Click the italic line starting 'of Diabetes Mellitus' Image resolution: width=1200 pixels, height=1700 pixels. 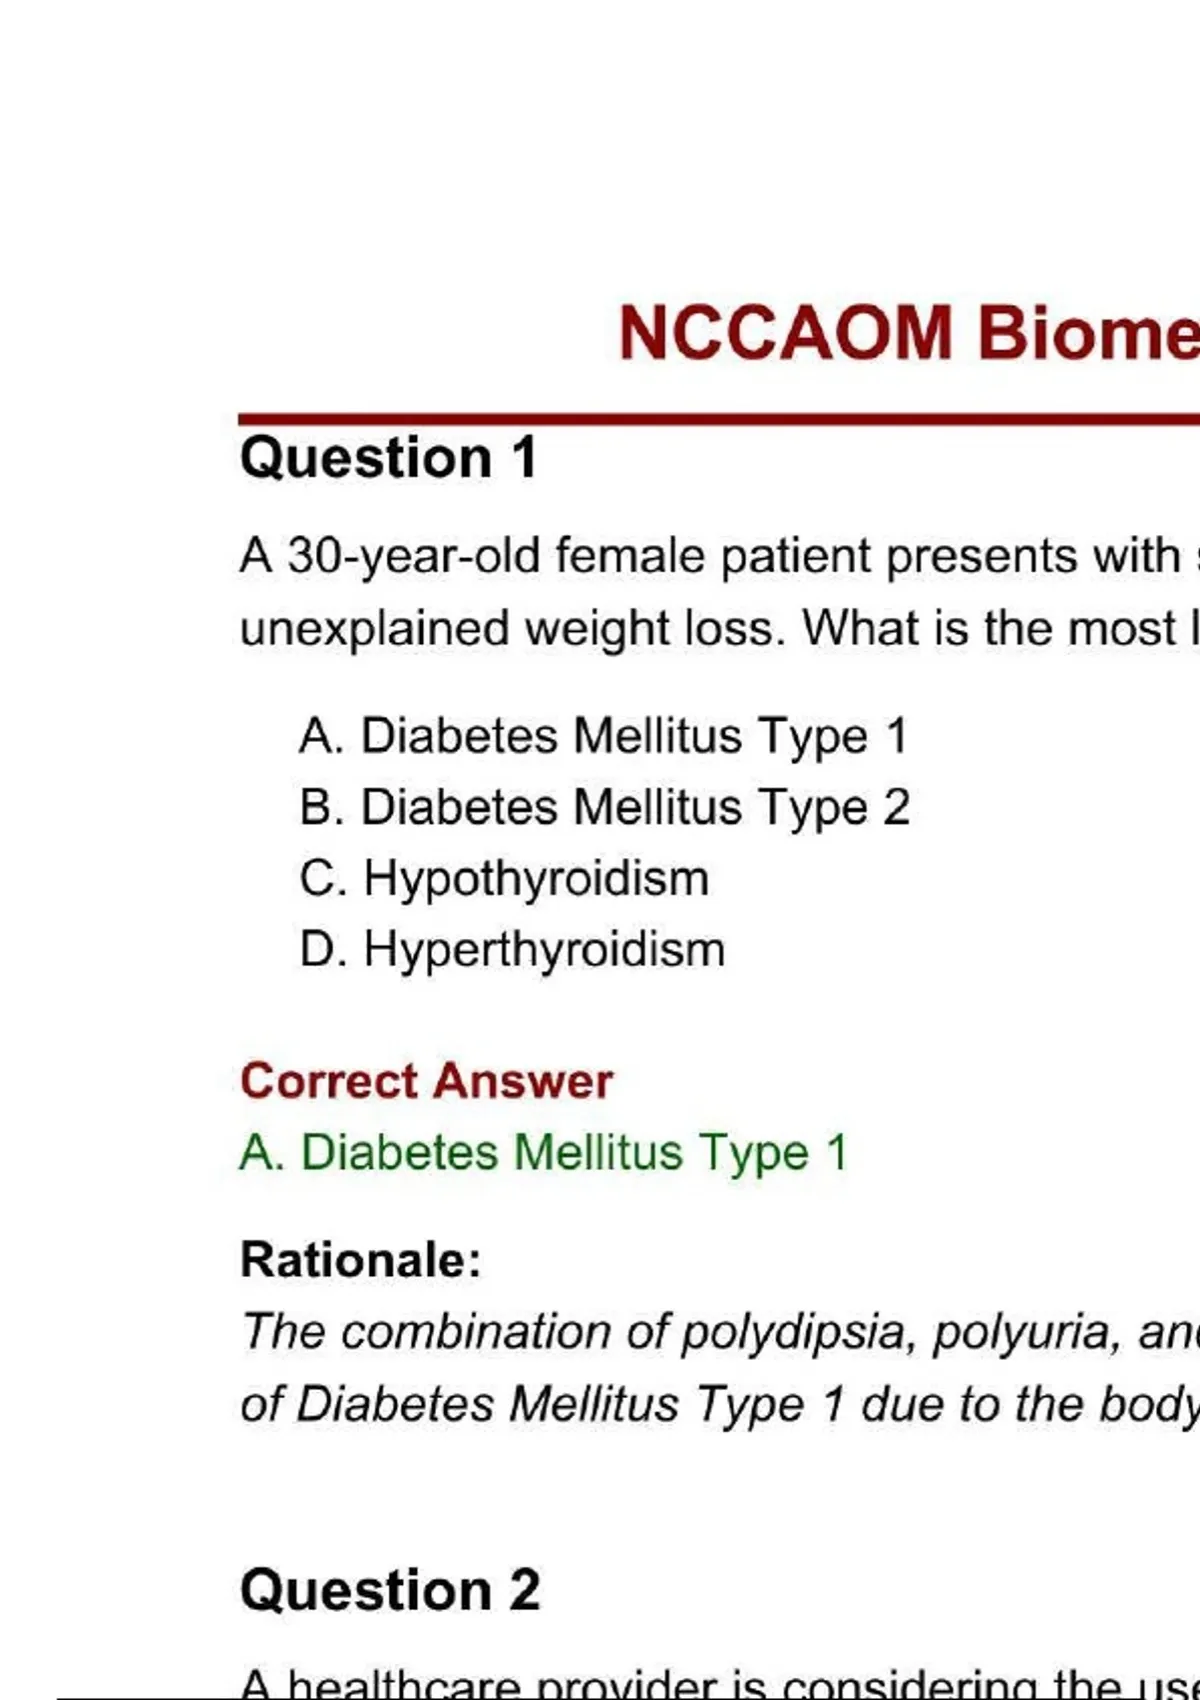coord(718,1404)
